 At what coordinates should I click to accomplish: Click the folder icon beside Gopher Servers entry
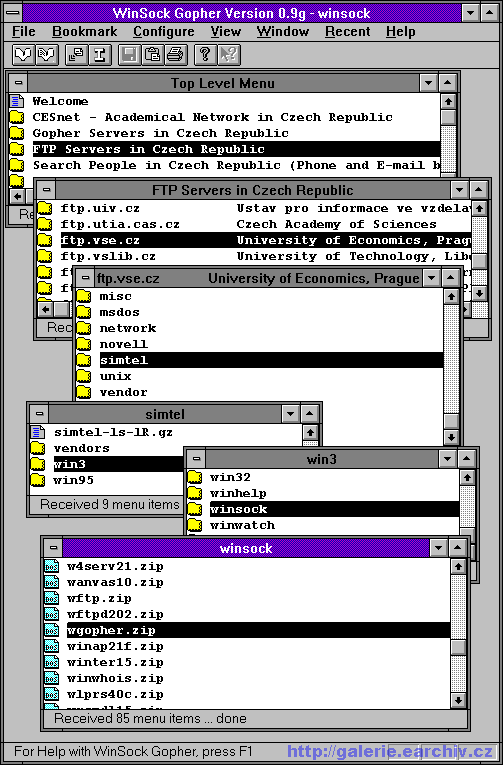click(x=17, y=134)
